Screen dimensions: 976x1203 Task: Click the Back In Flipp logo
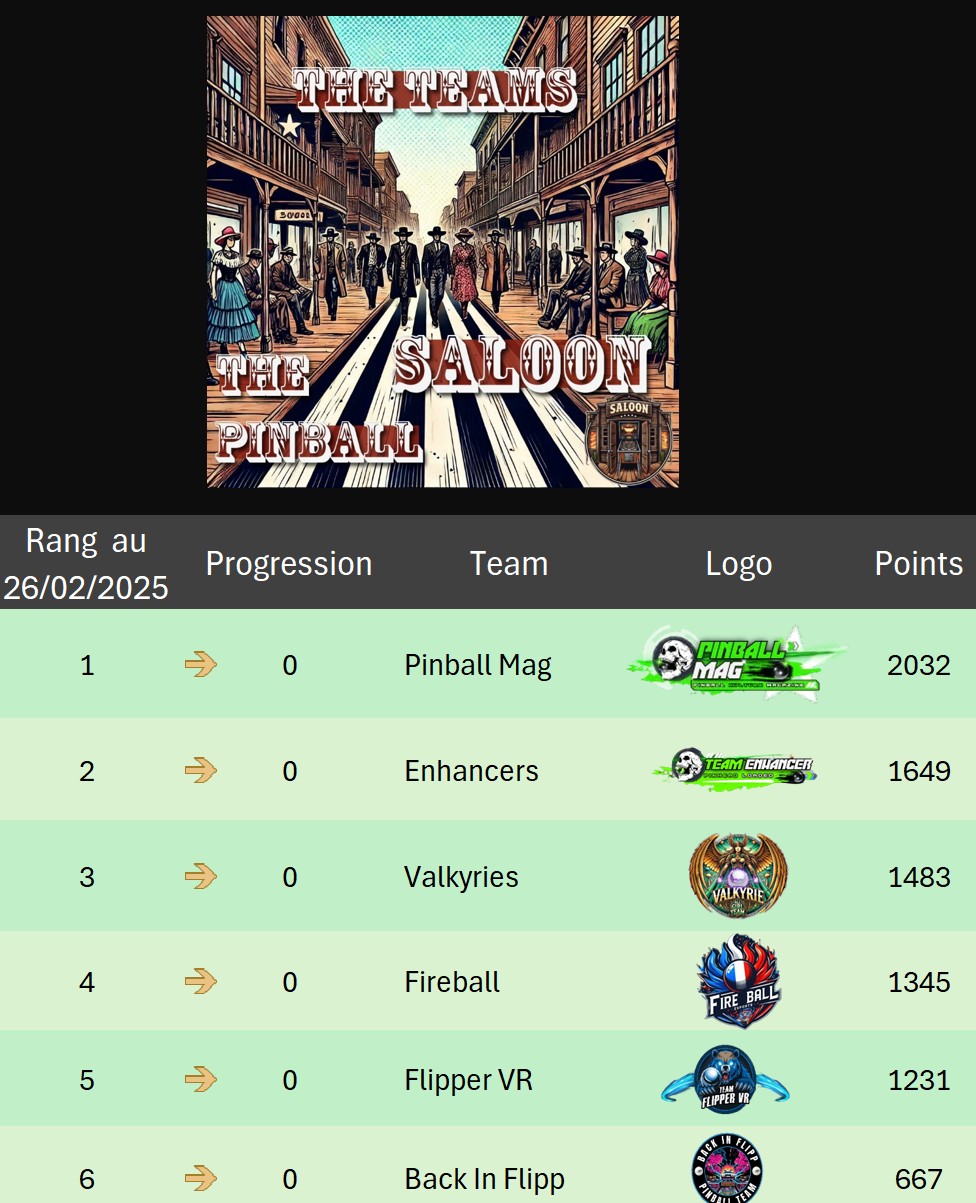coord(728,1169)
